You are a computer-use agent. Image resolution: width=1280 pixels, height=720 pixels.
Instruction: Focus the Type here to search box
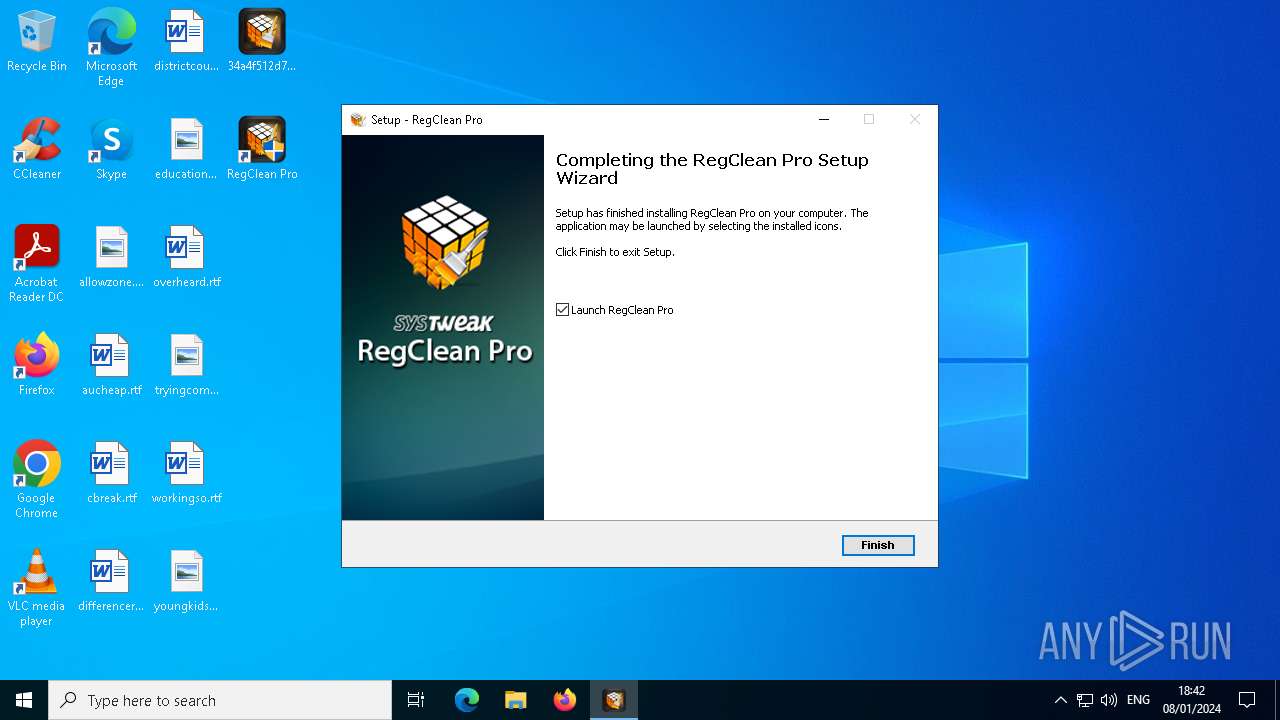point(220,700)
